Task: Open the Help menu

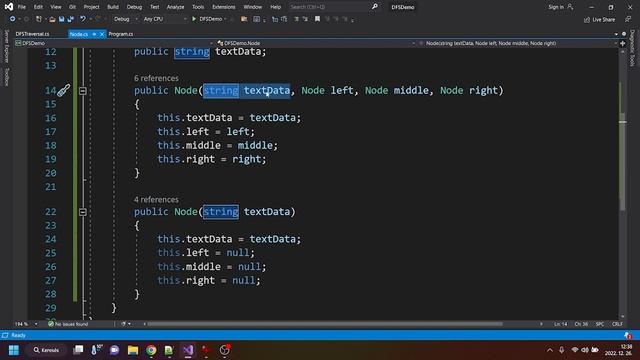Action: click(276, 7)
